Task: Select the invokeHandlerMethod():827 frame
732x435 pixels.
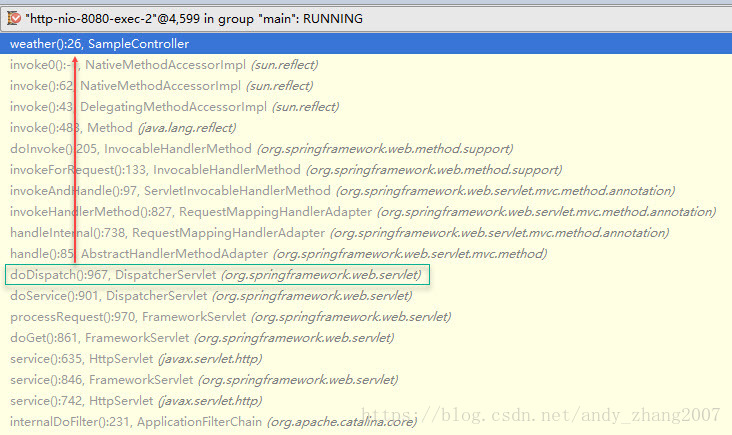Action: (x=366, y=212)
